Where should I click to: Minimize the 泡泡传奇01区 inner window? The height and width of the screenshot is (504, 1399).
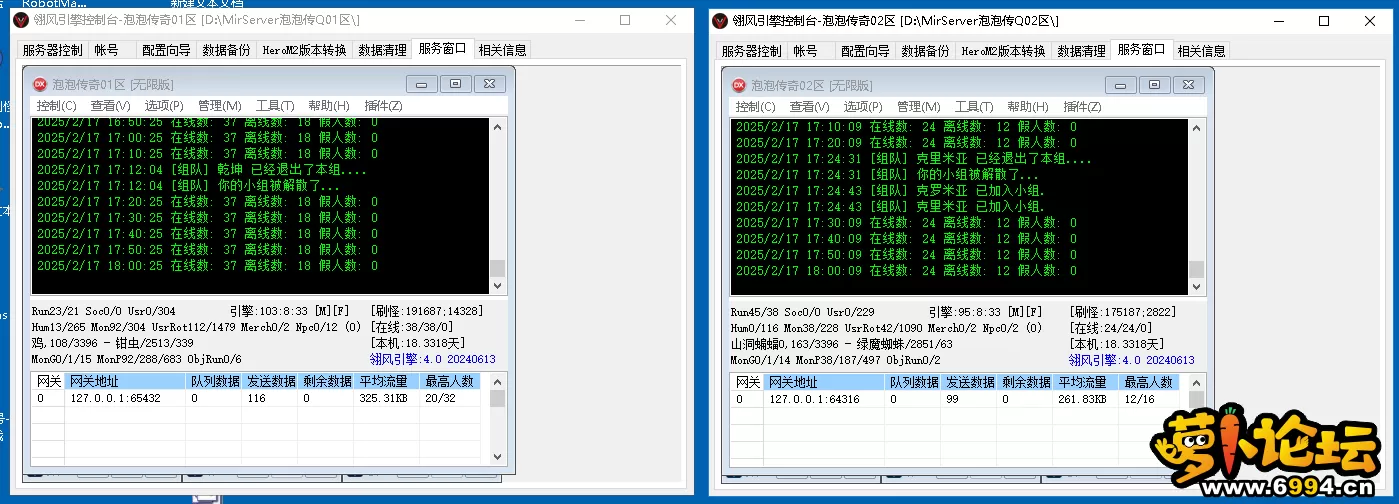click(421, 85)
